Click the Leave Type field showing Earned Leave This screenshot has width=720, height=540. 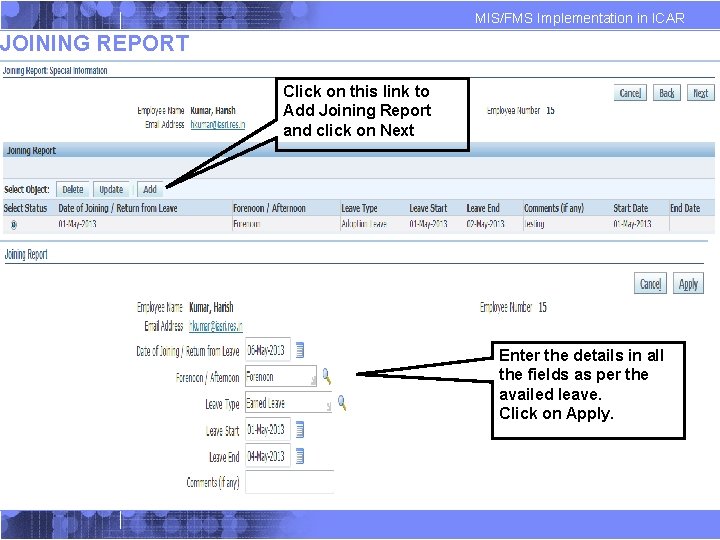pyautogui.click(x=288, y=403)
